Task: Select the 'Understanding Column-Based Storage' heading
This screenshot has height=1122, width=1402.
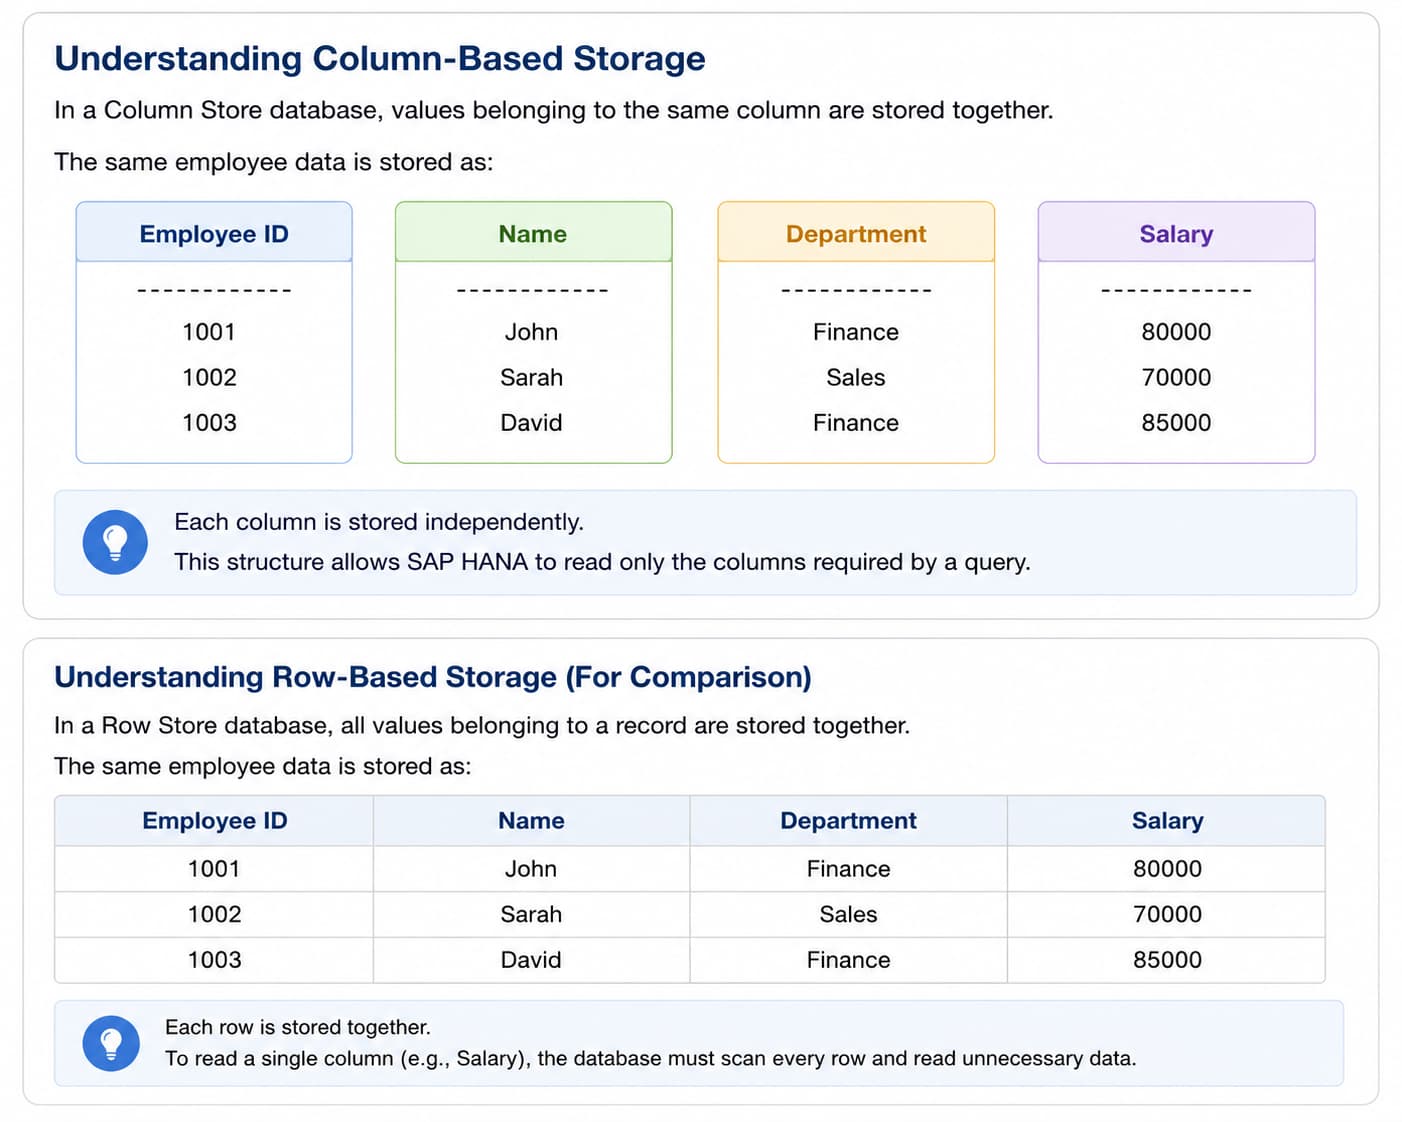Action: click(x=380, y=58)
